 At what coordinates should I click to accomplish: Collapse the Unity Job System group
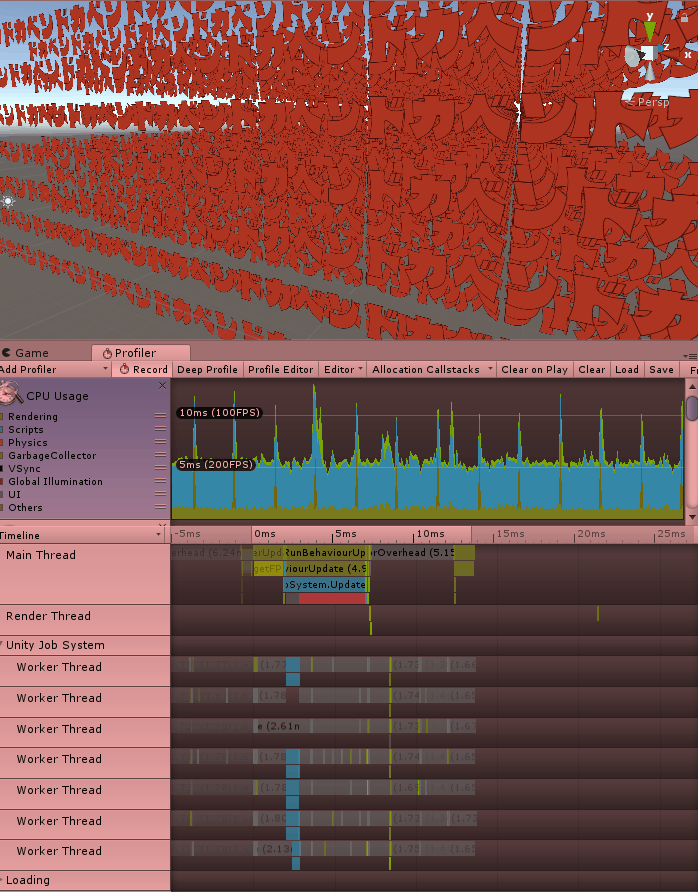click(x=2, y=645)
